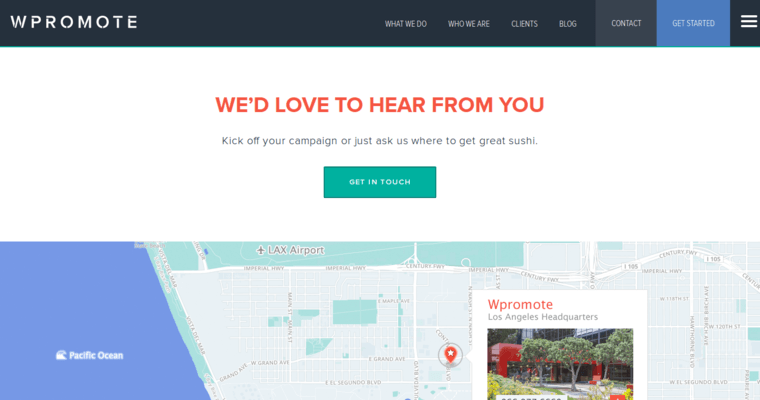760x400 pixels.
Task: Open the WHO WE ARE menu
Action: pos(469,24)
